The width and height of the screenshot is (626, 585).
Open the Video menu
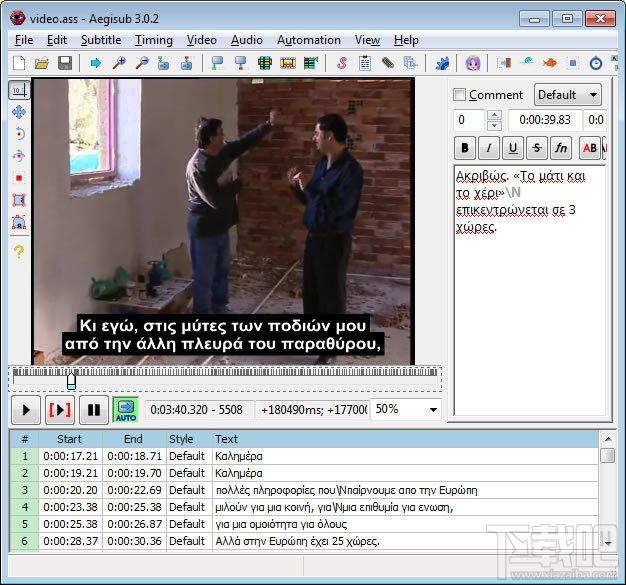pos(202,40)
